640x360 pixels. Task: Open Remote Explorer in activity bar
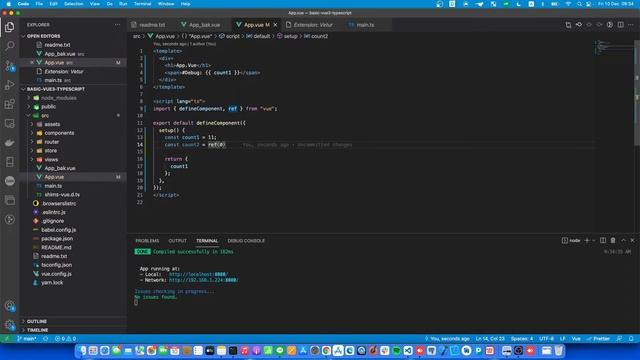pos(9,123)
